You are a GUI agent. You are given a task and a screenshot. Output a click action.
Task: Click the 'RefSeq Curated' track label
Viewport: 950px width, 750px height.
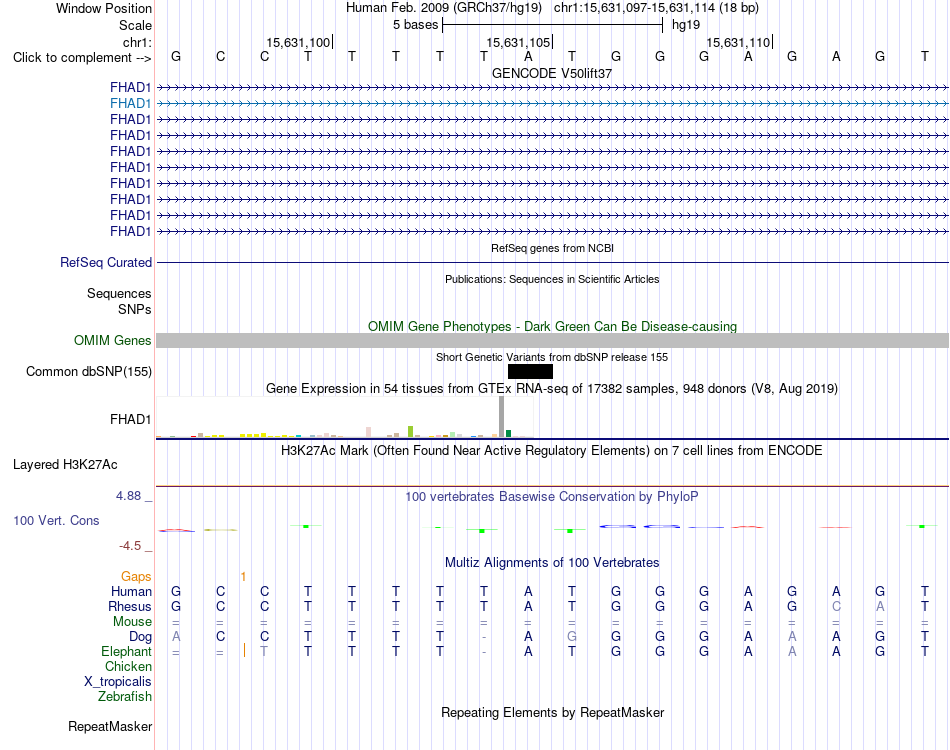pyautogui.click(x=106, y=262)
